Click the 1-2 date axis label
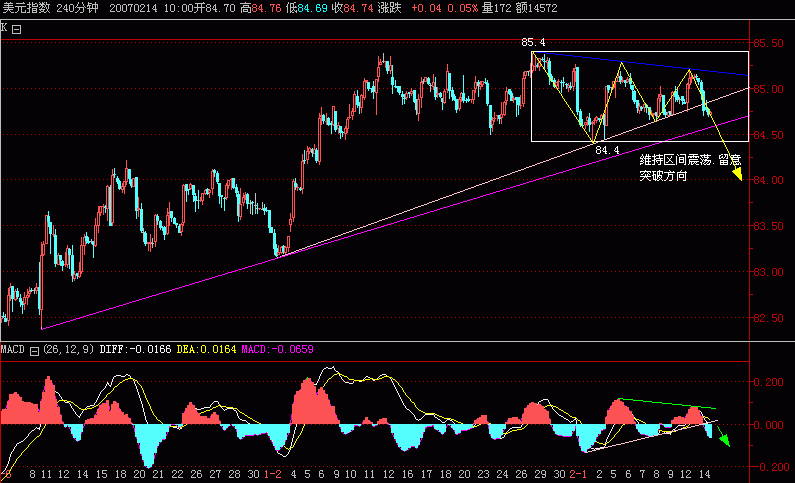Screen dimensions: 795x483 pos(273,474)
